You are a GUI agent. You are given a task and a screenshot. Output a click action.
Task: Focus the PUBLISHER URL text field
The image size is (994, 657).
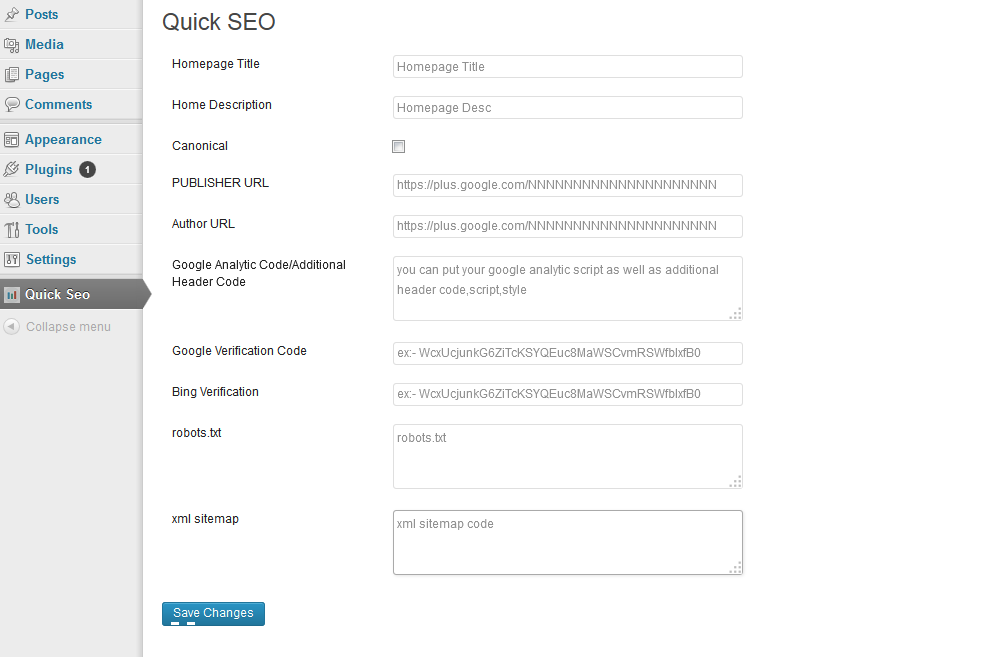(x=568, y=185)
